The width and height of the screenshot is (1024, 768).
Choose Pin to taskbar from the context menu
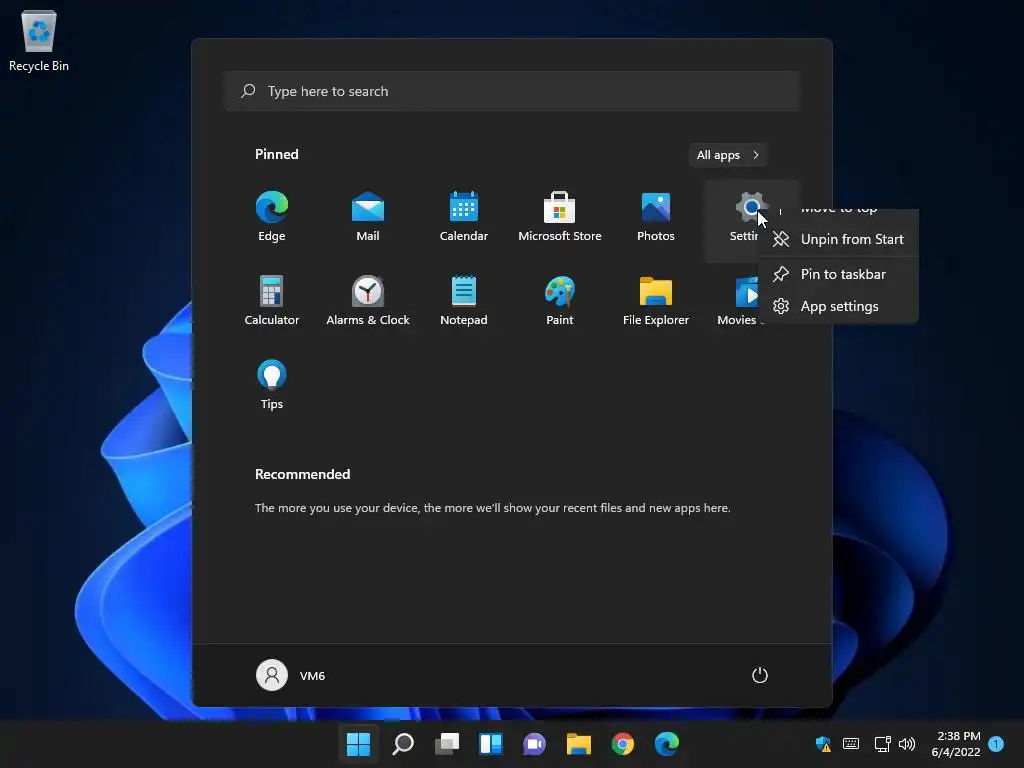coord(839,274)
